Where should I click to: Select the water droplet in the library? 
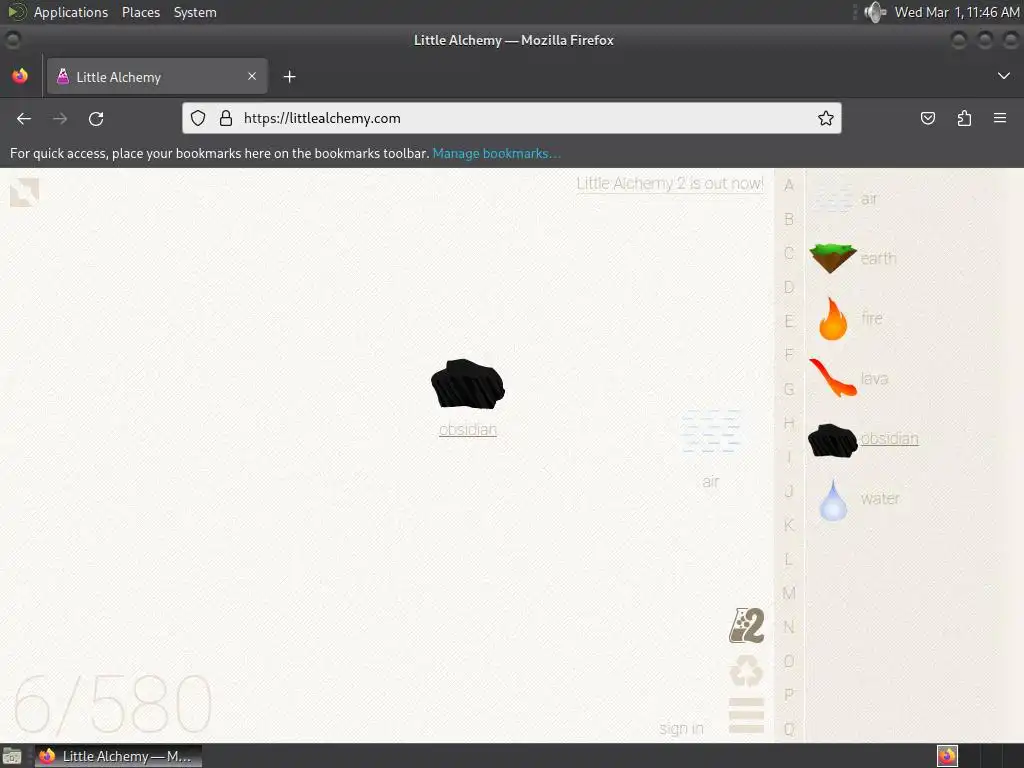tap(833, 500)
